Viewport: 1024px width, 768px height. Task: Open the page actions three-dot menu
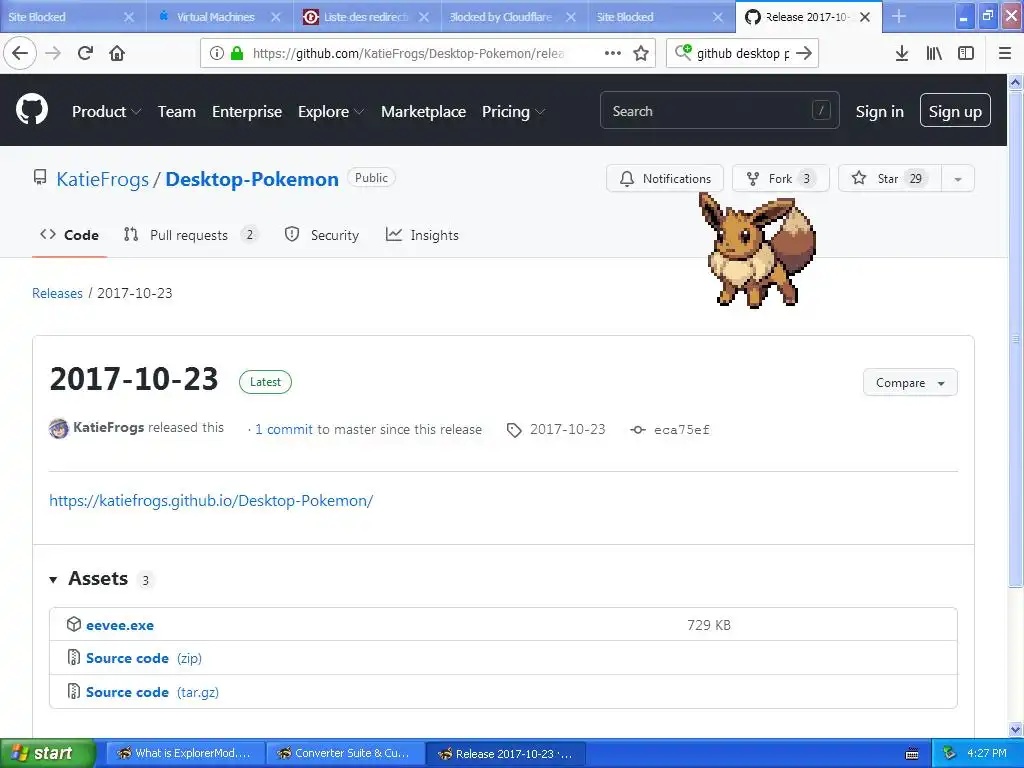point(613,53)
